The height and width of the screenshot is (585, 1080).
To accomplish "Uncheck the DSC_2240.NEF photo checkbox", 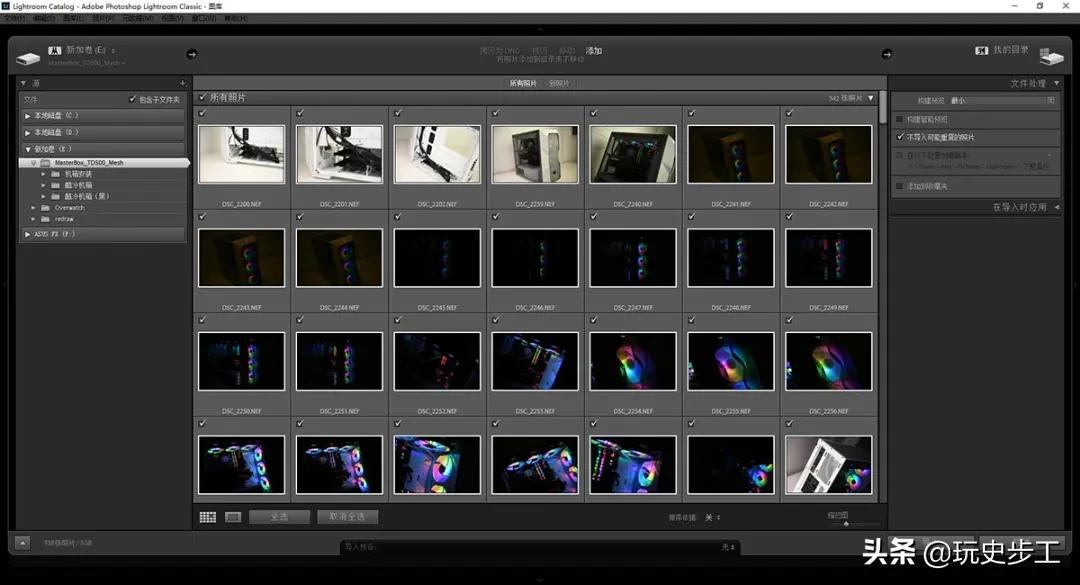I will pos(594,113).
